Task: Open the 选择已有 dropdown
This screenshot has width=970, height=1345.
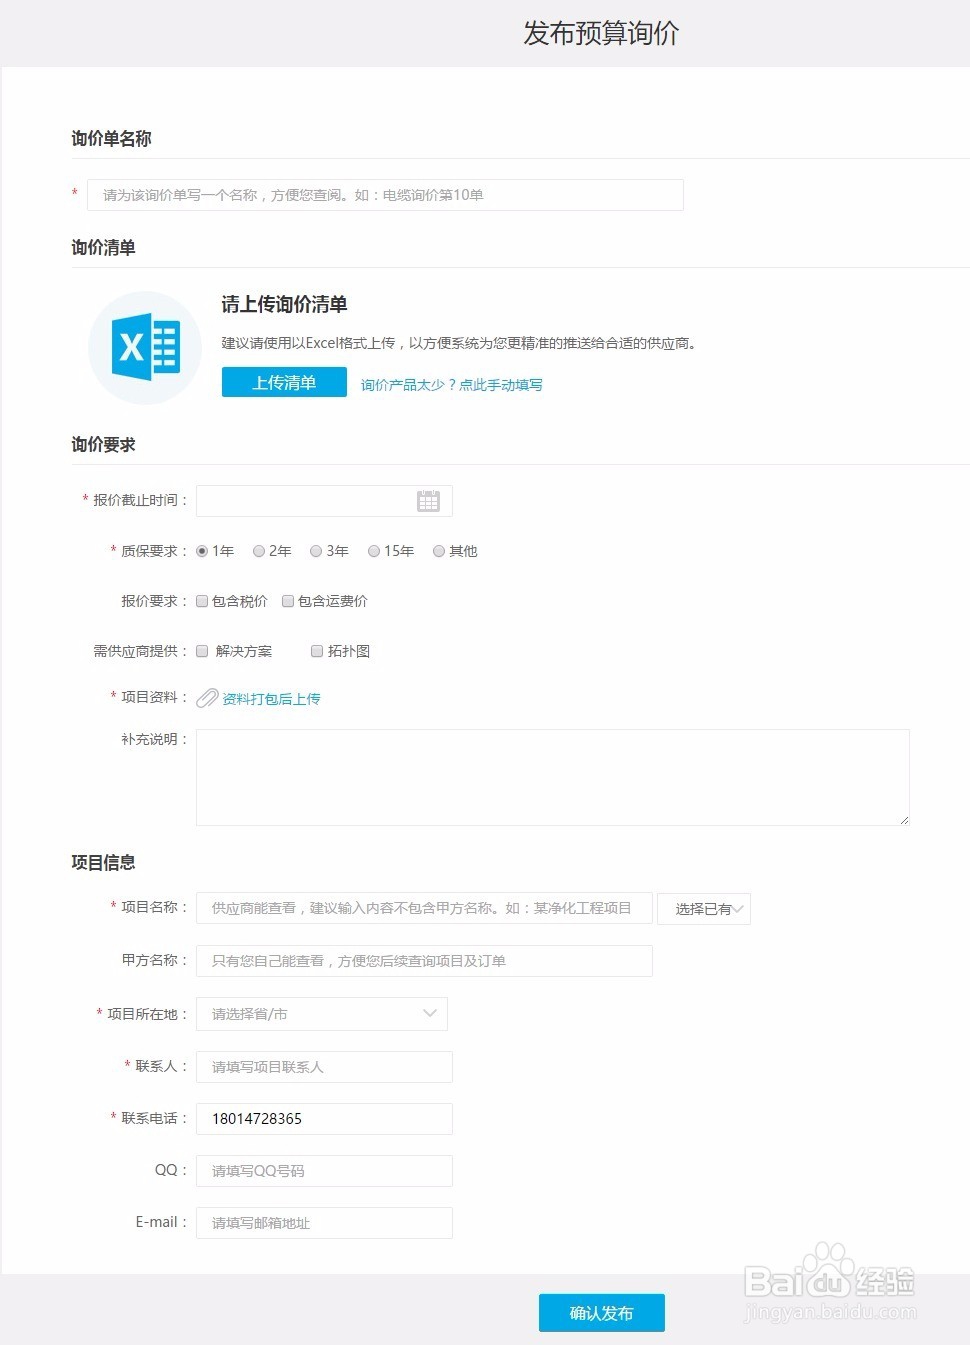Action: (x=704, y=909)
